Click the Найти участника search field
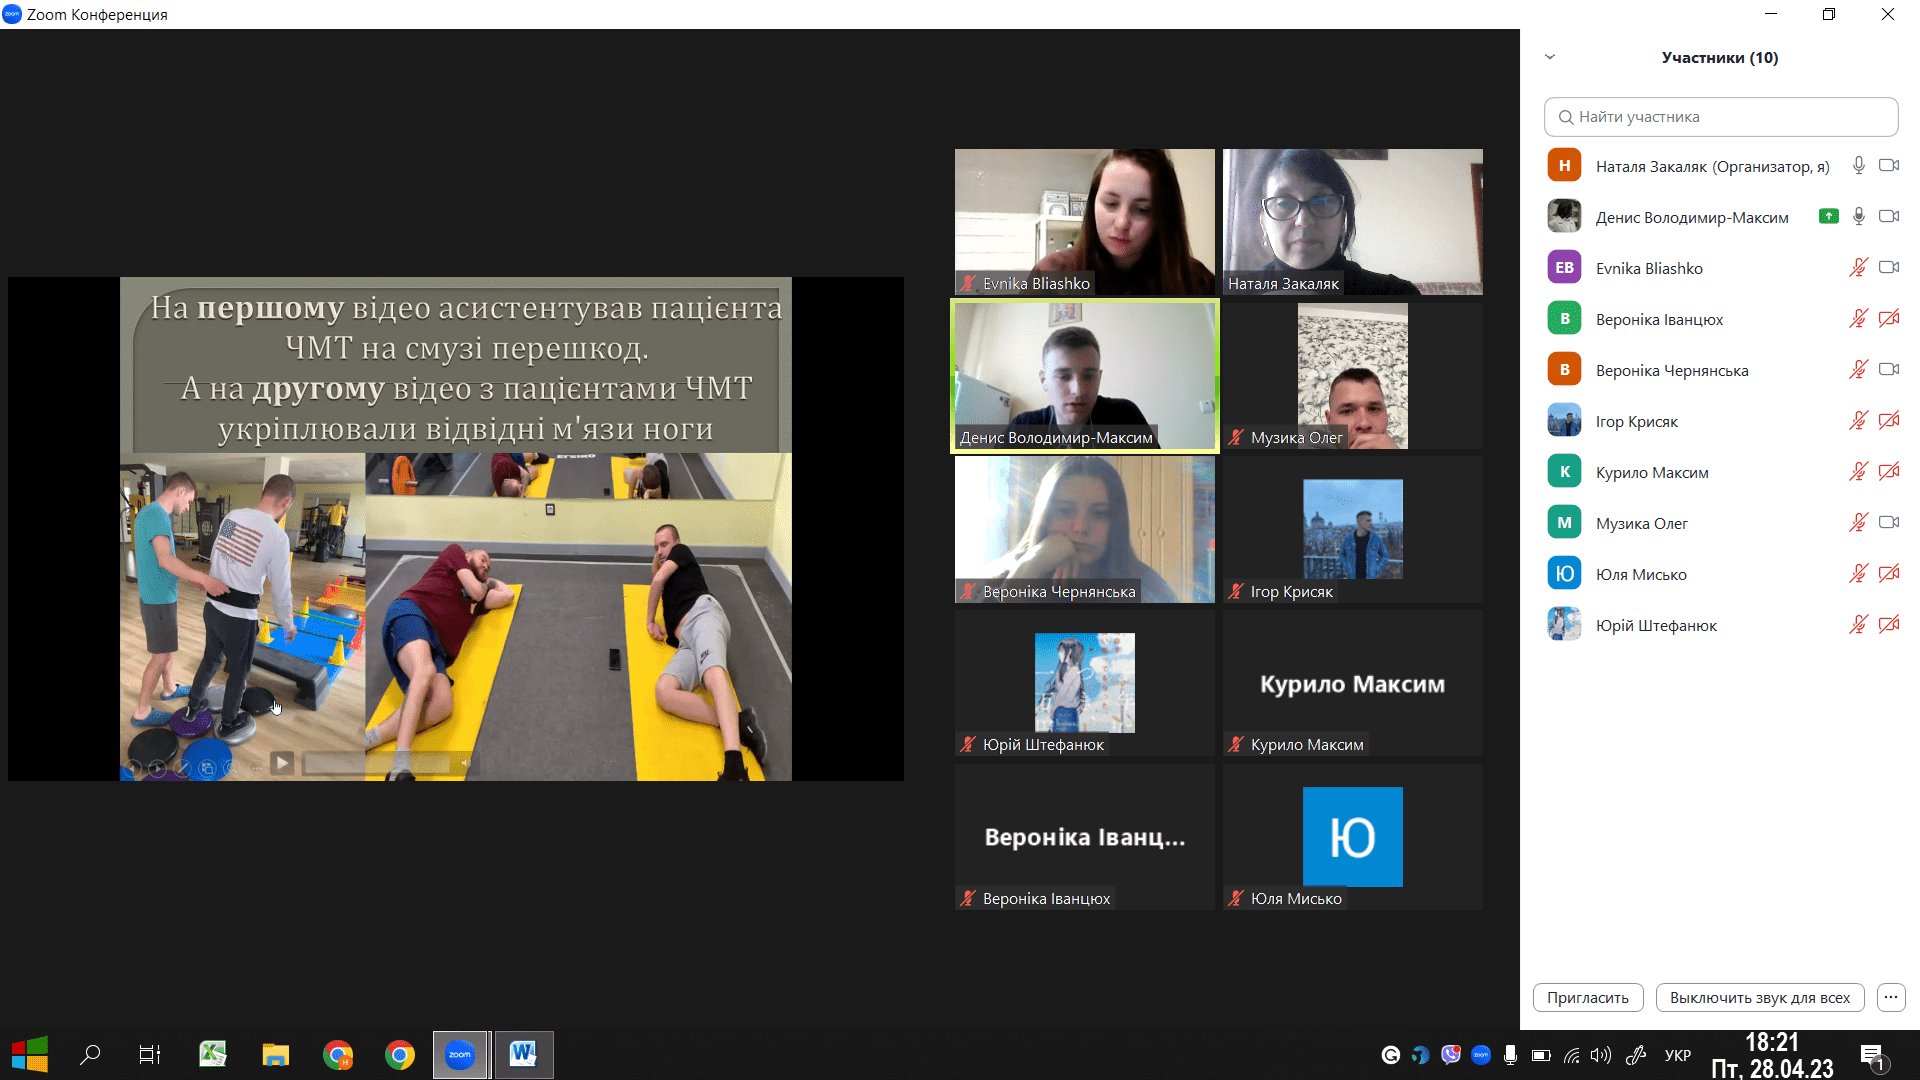1920x1080 pixels. (1720, 117)
